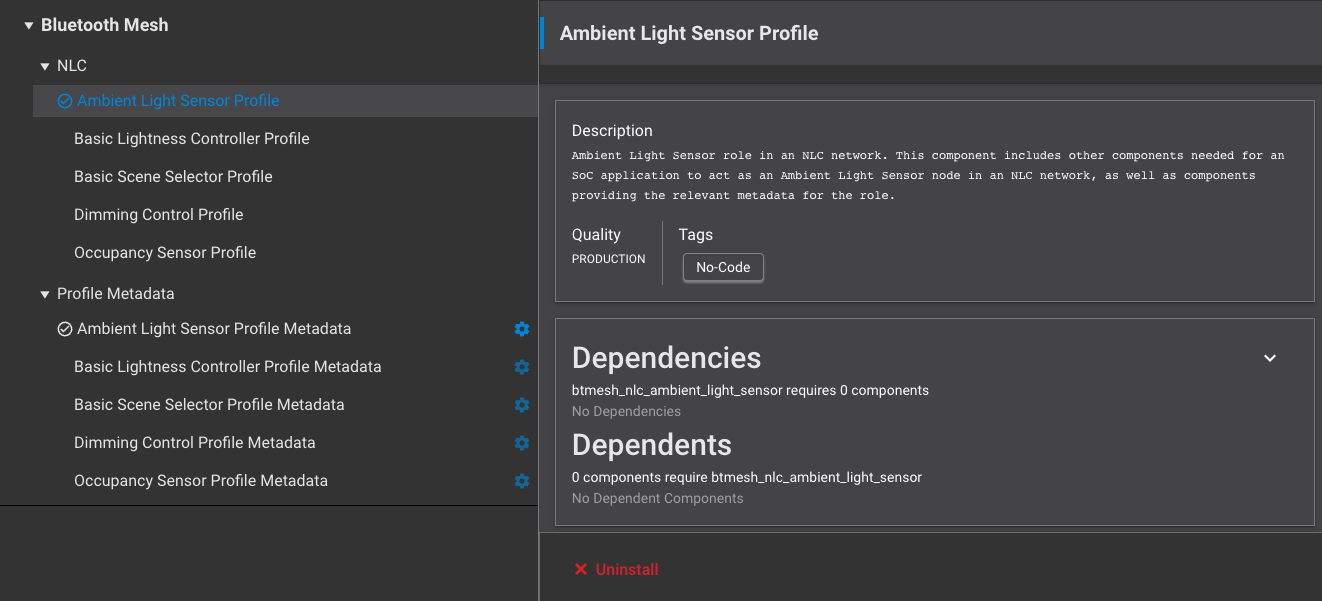This screenshot has width=1322, height=601.
Task: Select Dimming Control Profile Metadata in the sidebar
Action: pyautogui.click(x=195, y=443)
